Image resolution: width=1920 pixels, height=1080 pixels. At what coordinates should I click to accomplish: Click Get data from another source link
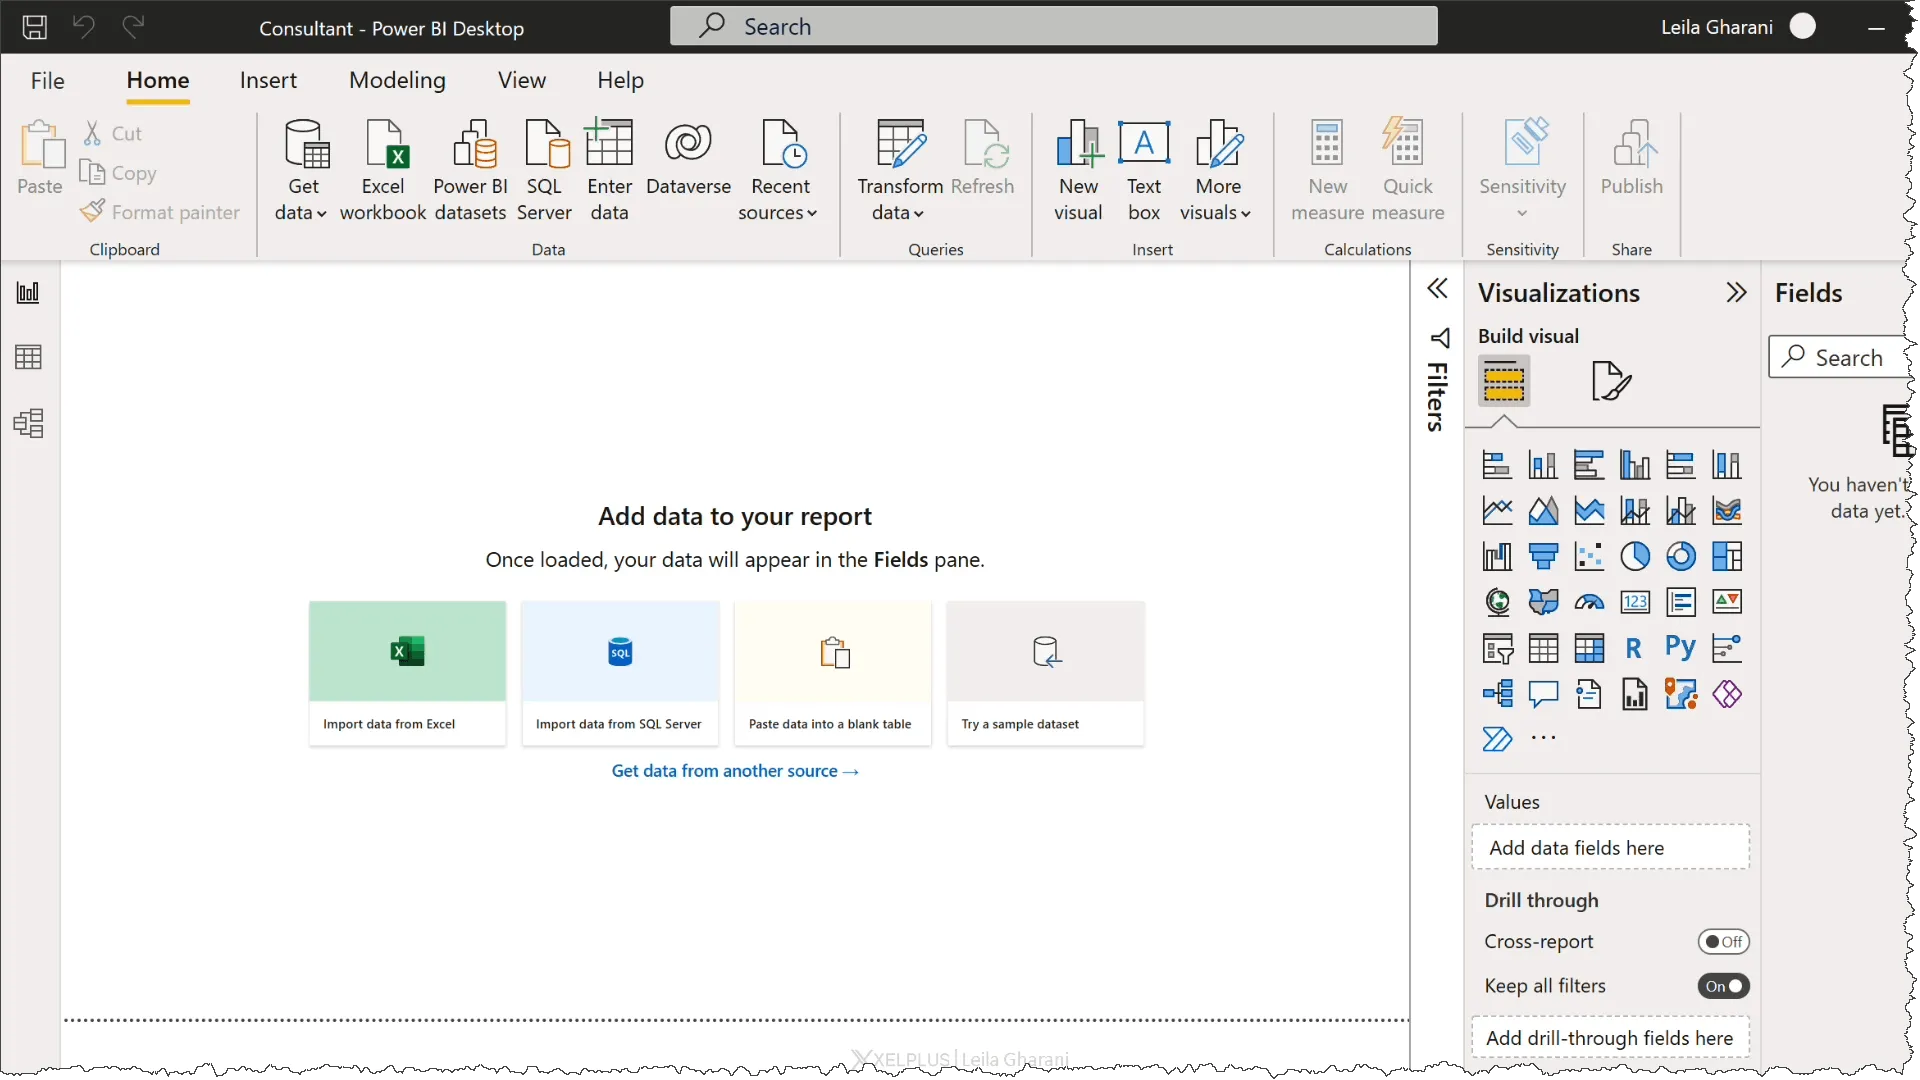coord(735,771)
